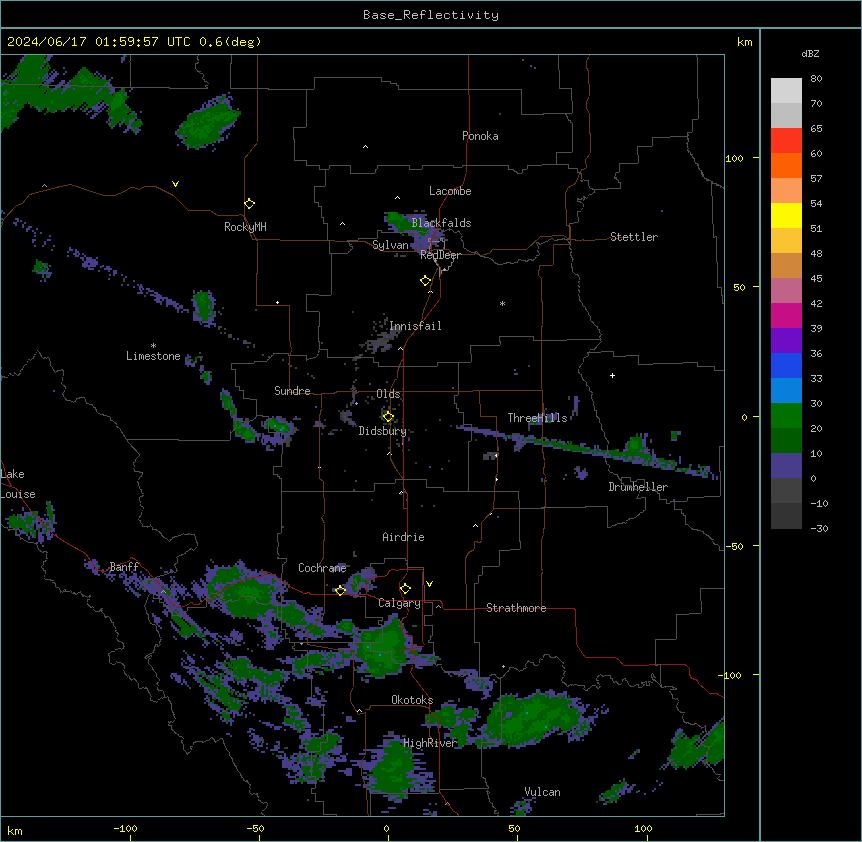
Task: Click the Olds label
Action: tap(388, 394)
